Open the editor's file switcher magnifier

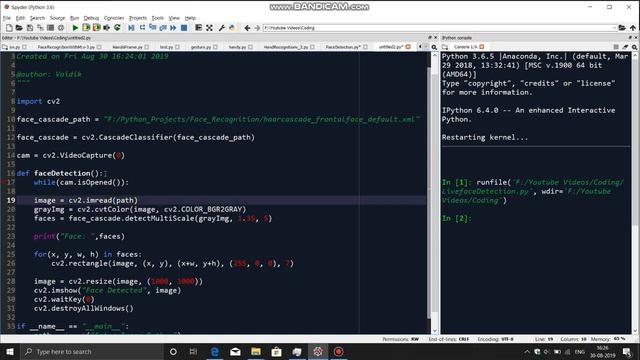click(434, 47)
